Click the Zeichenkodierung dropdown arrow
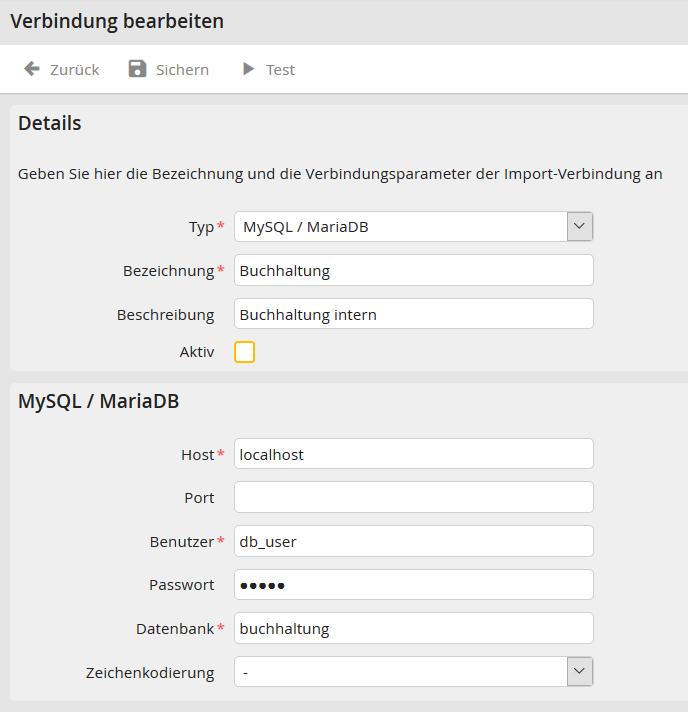Screen dimensions: 688x712 (x=580, y=672)
